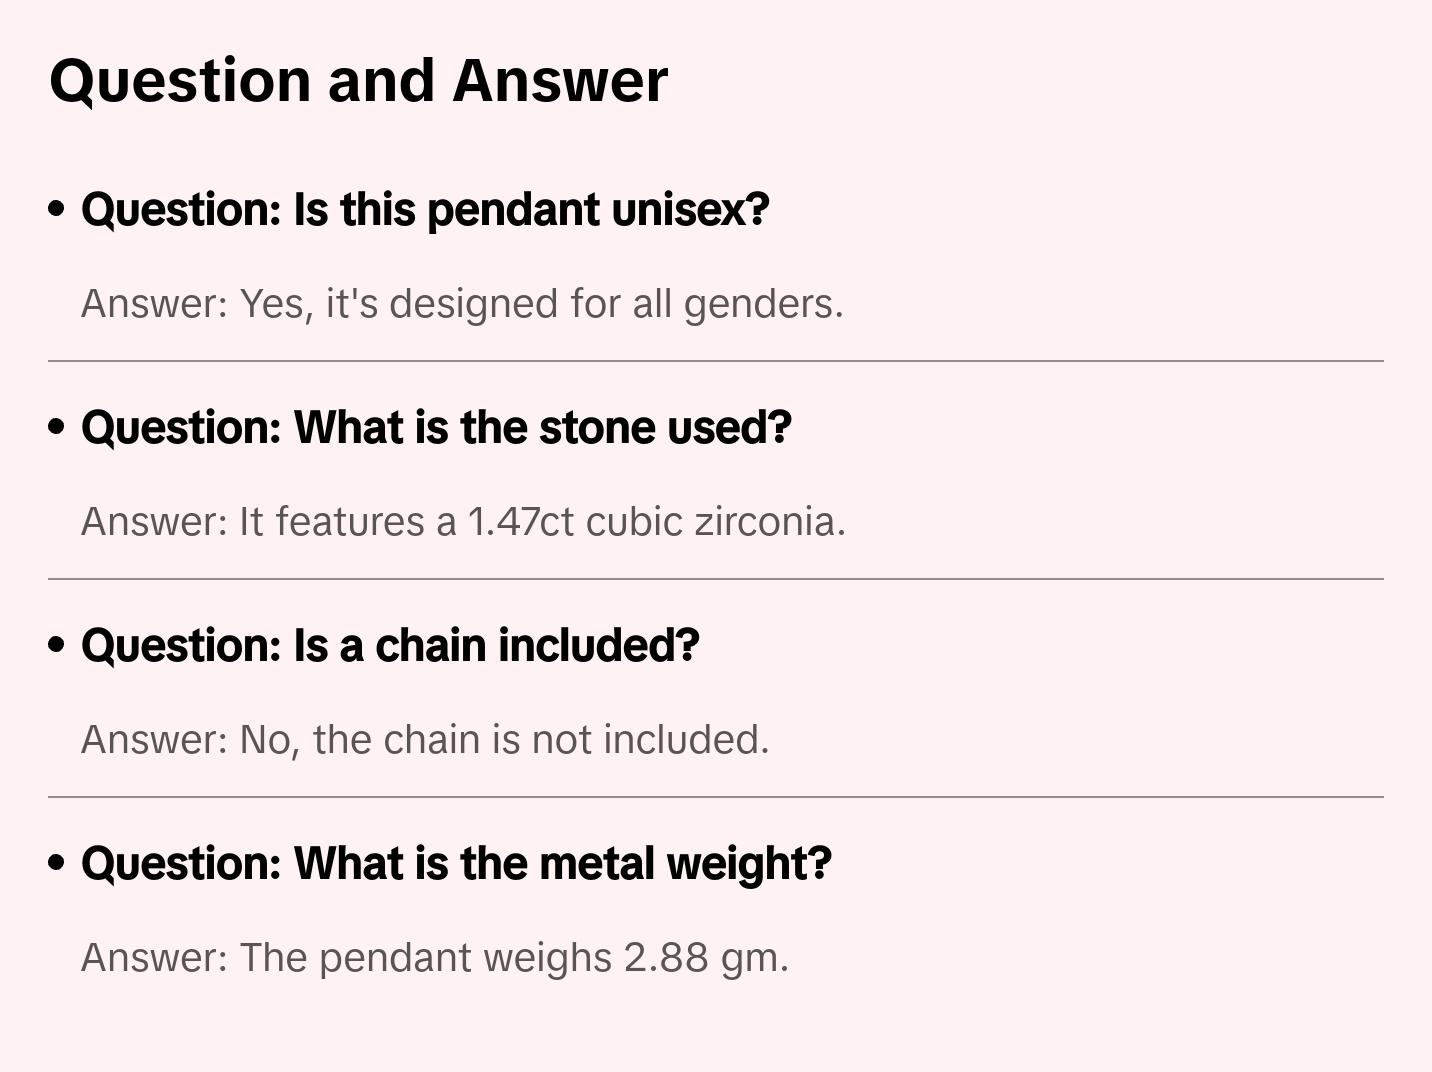Click the divider below the chain answer
The image size is (1432, 1072).
tap(716, 797)
